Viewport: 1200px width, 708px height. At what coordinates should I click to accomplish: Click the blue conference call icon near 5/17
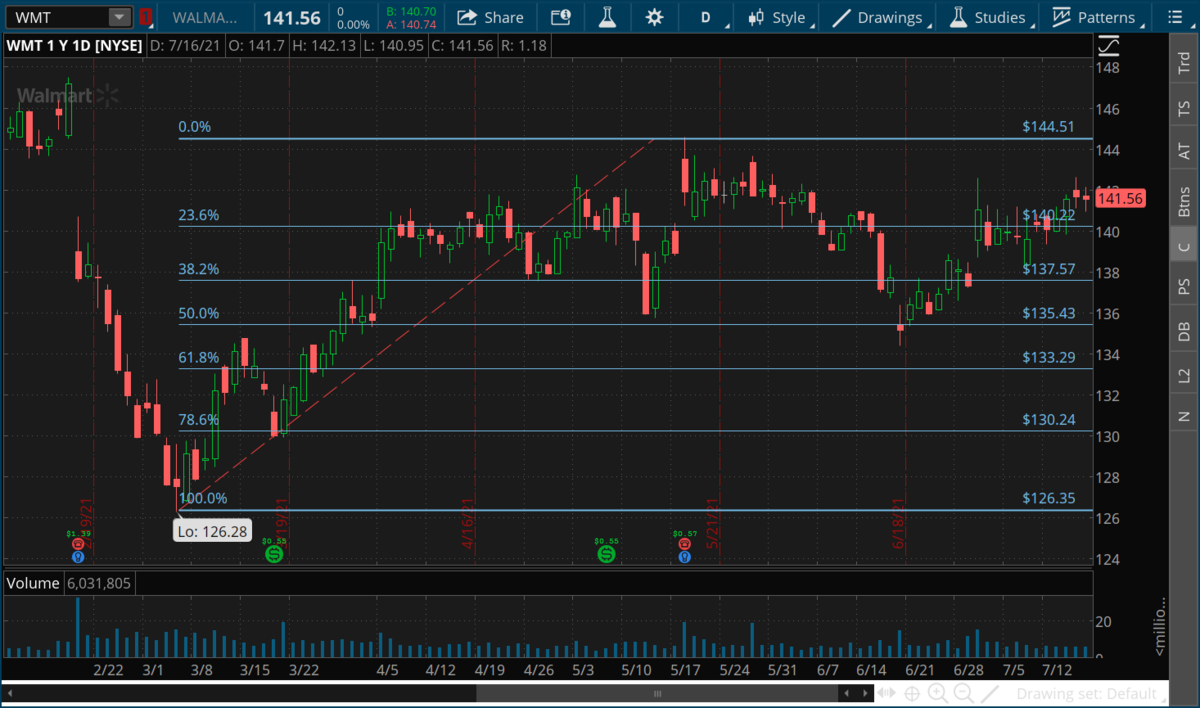click(x=685, y=557)
